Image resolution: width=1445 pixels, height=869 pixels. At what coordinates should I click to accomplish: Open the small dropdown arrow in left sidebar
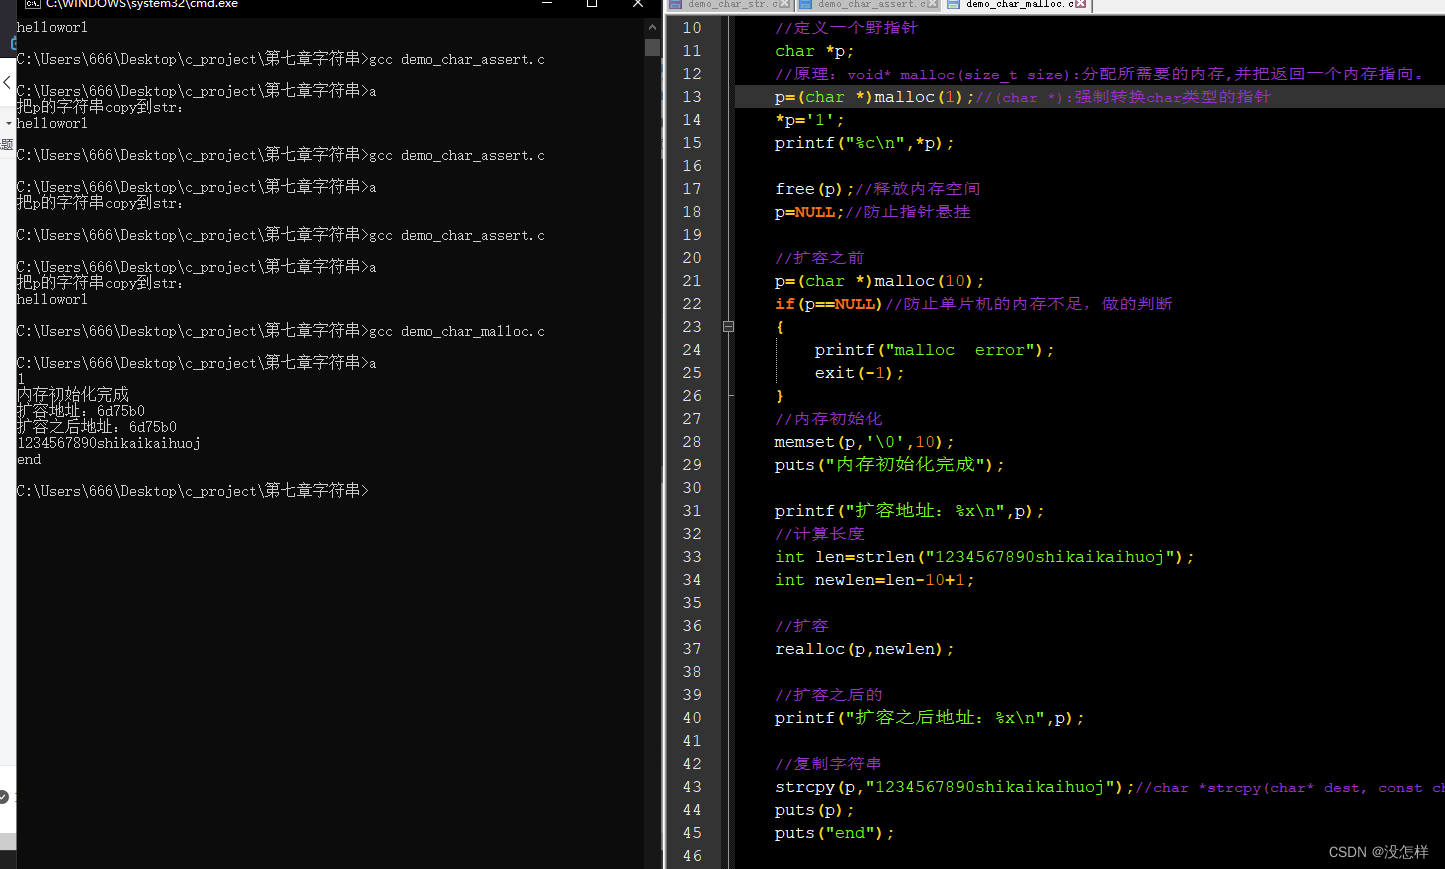tap(8, 124)
